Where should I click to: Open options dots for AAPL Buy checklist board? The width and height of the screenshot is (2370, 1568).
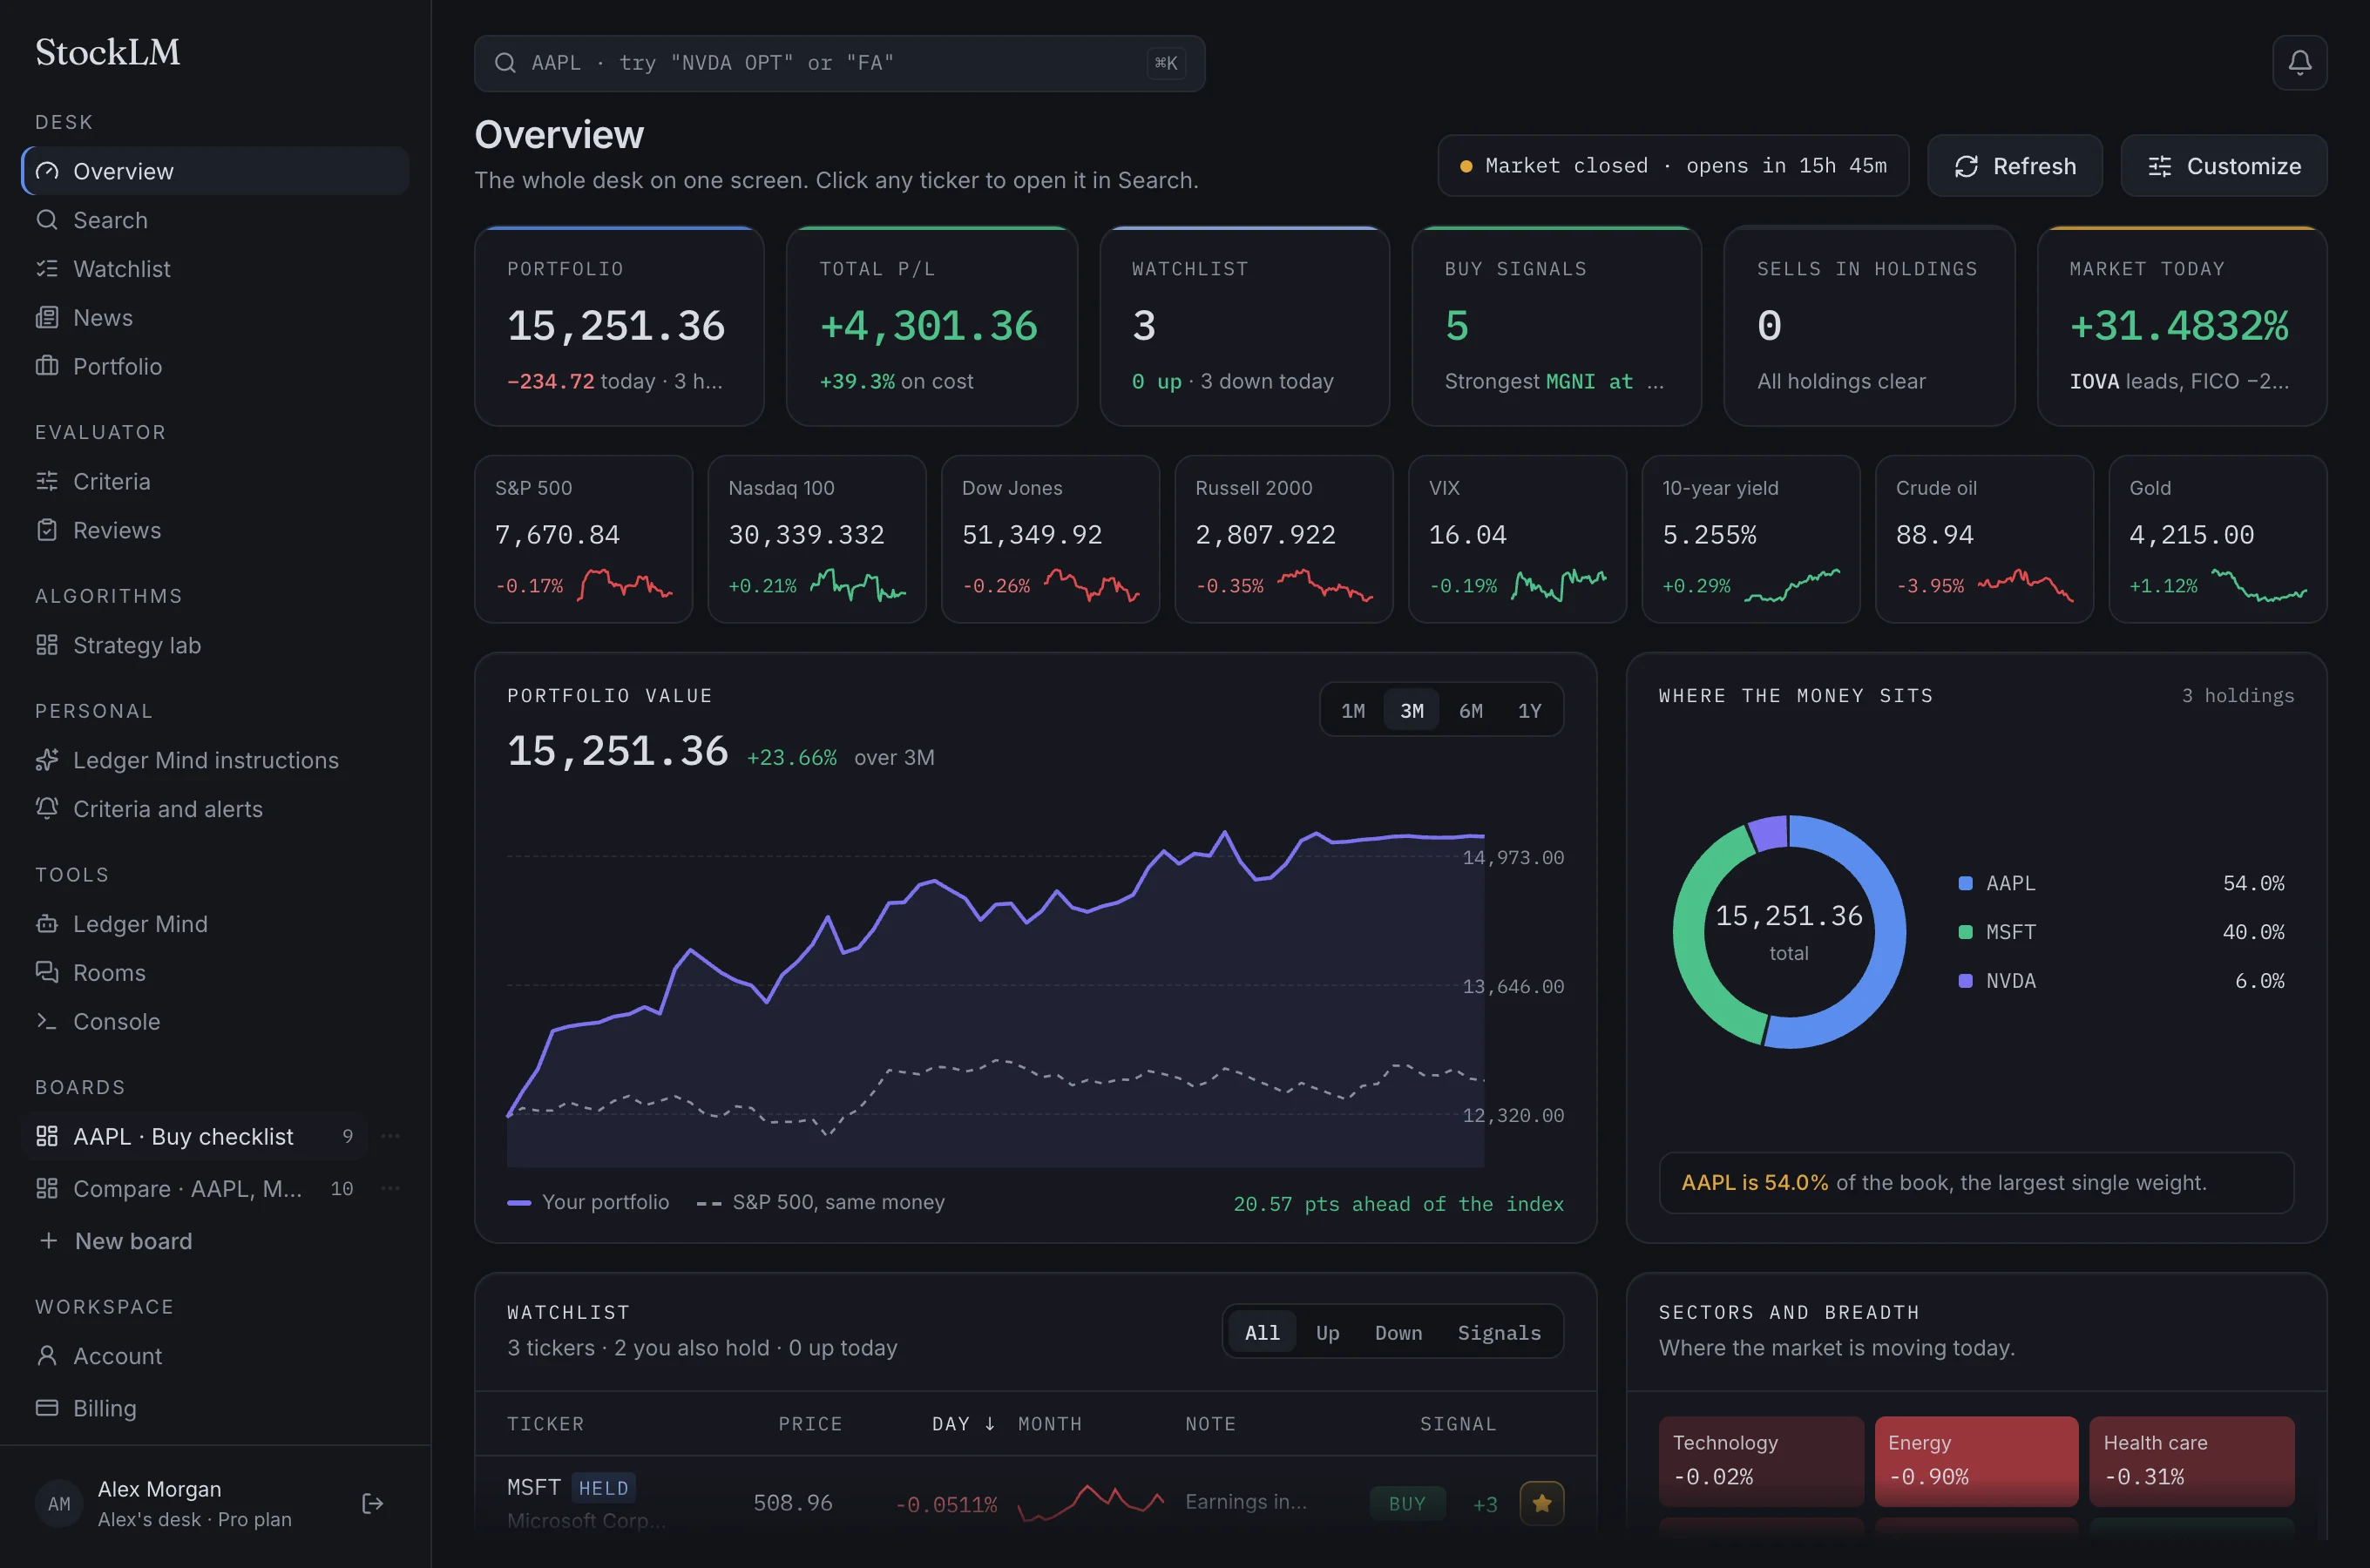pos(391,1136)
